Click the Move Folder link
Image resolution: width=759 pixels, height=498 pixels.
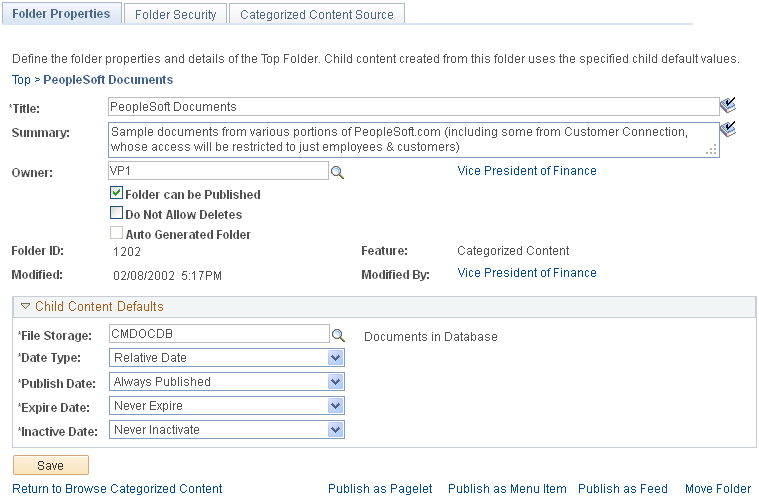[718, 489]
